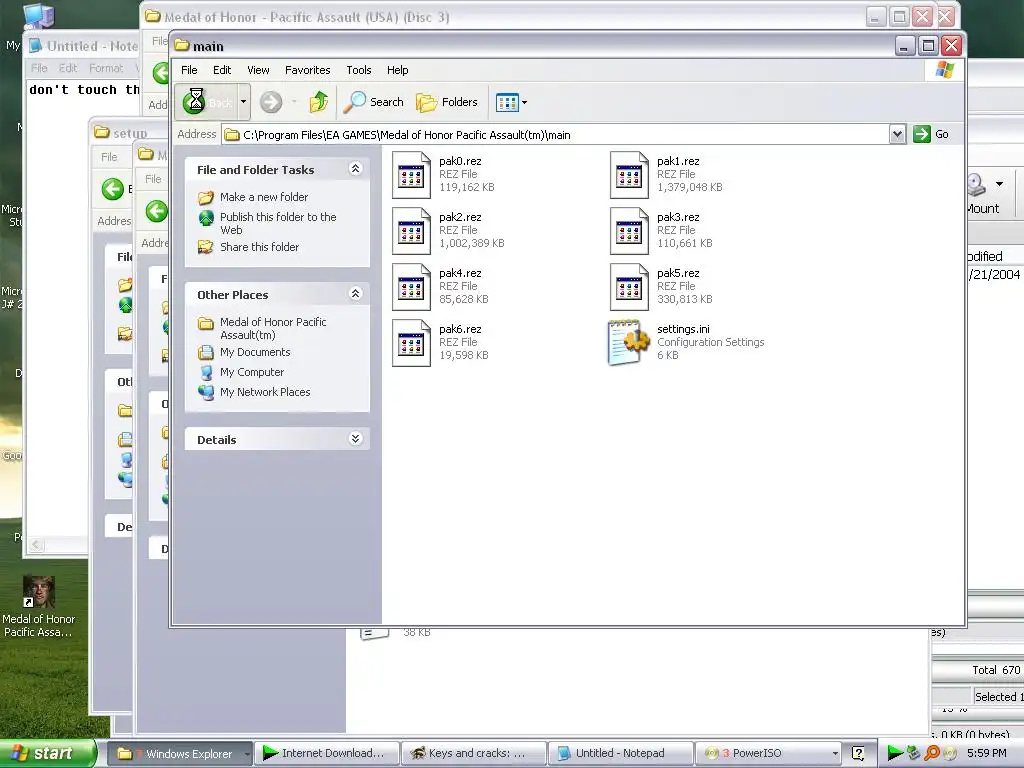
Task: Open the pak0.rez file icon
Action: click(411, 175)
